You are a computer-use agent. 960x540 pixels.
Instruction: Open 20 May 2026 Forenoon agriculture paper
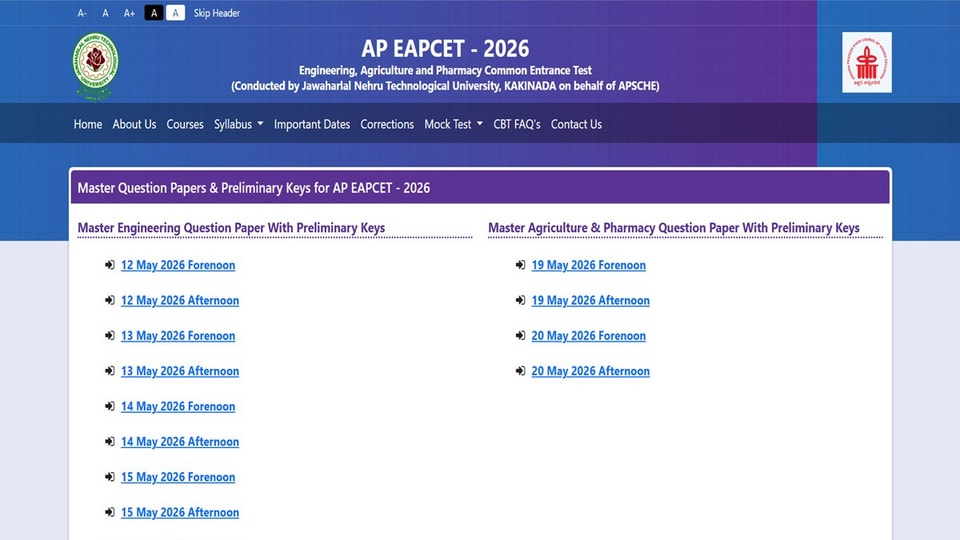[x=588, y=336]
